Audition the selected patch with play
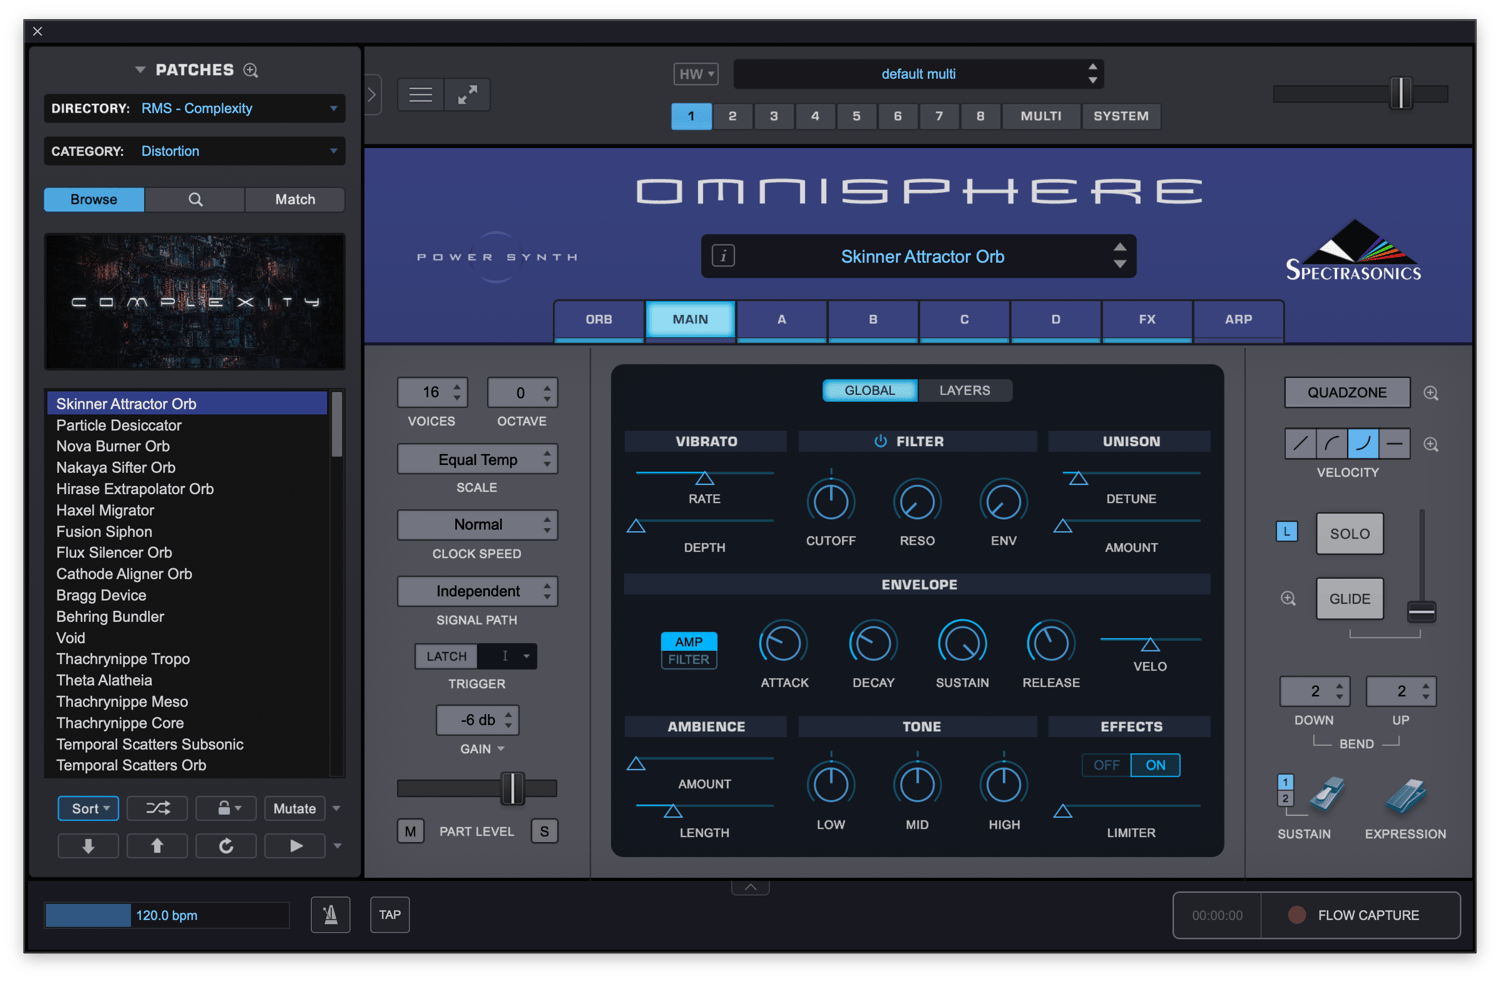The image size is (1500, 981). tap(296, 846)
